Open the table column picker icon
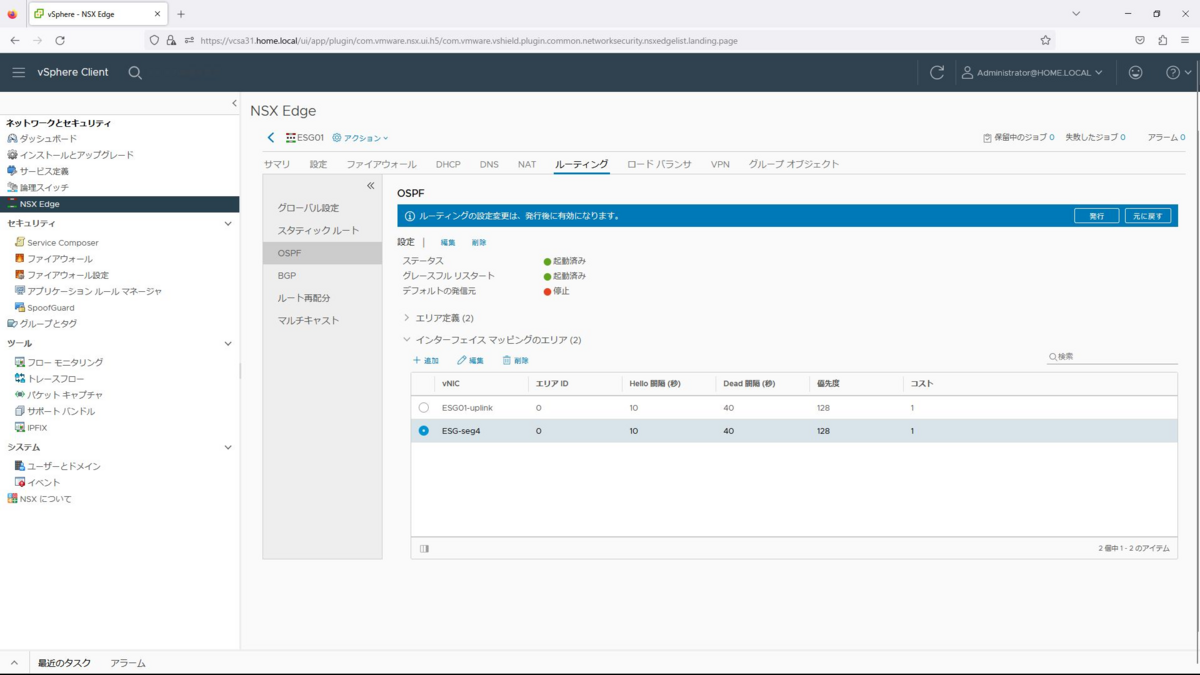1200x675 pixels. click(425, 549)
